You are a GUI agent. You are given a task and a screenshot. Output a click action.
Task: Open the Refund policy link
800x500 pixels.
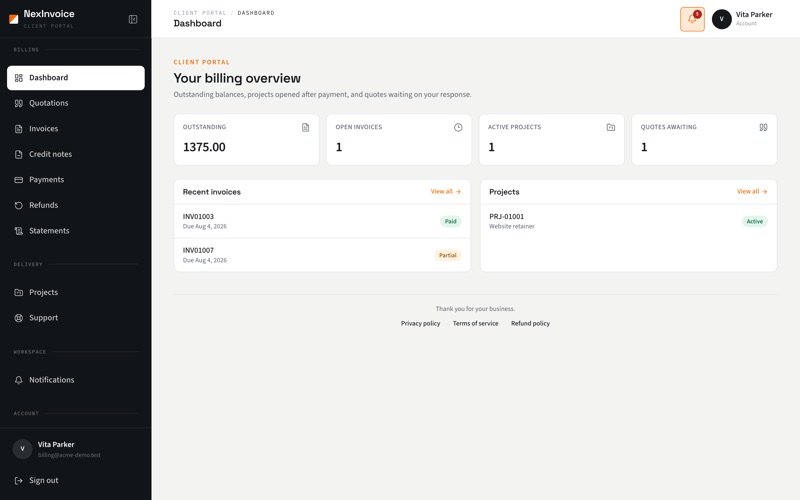point(531,323)
